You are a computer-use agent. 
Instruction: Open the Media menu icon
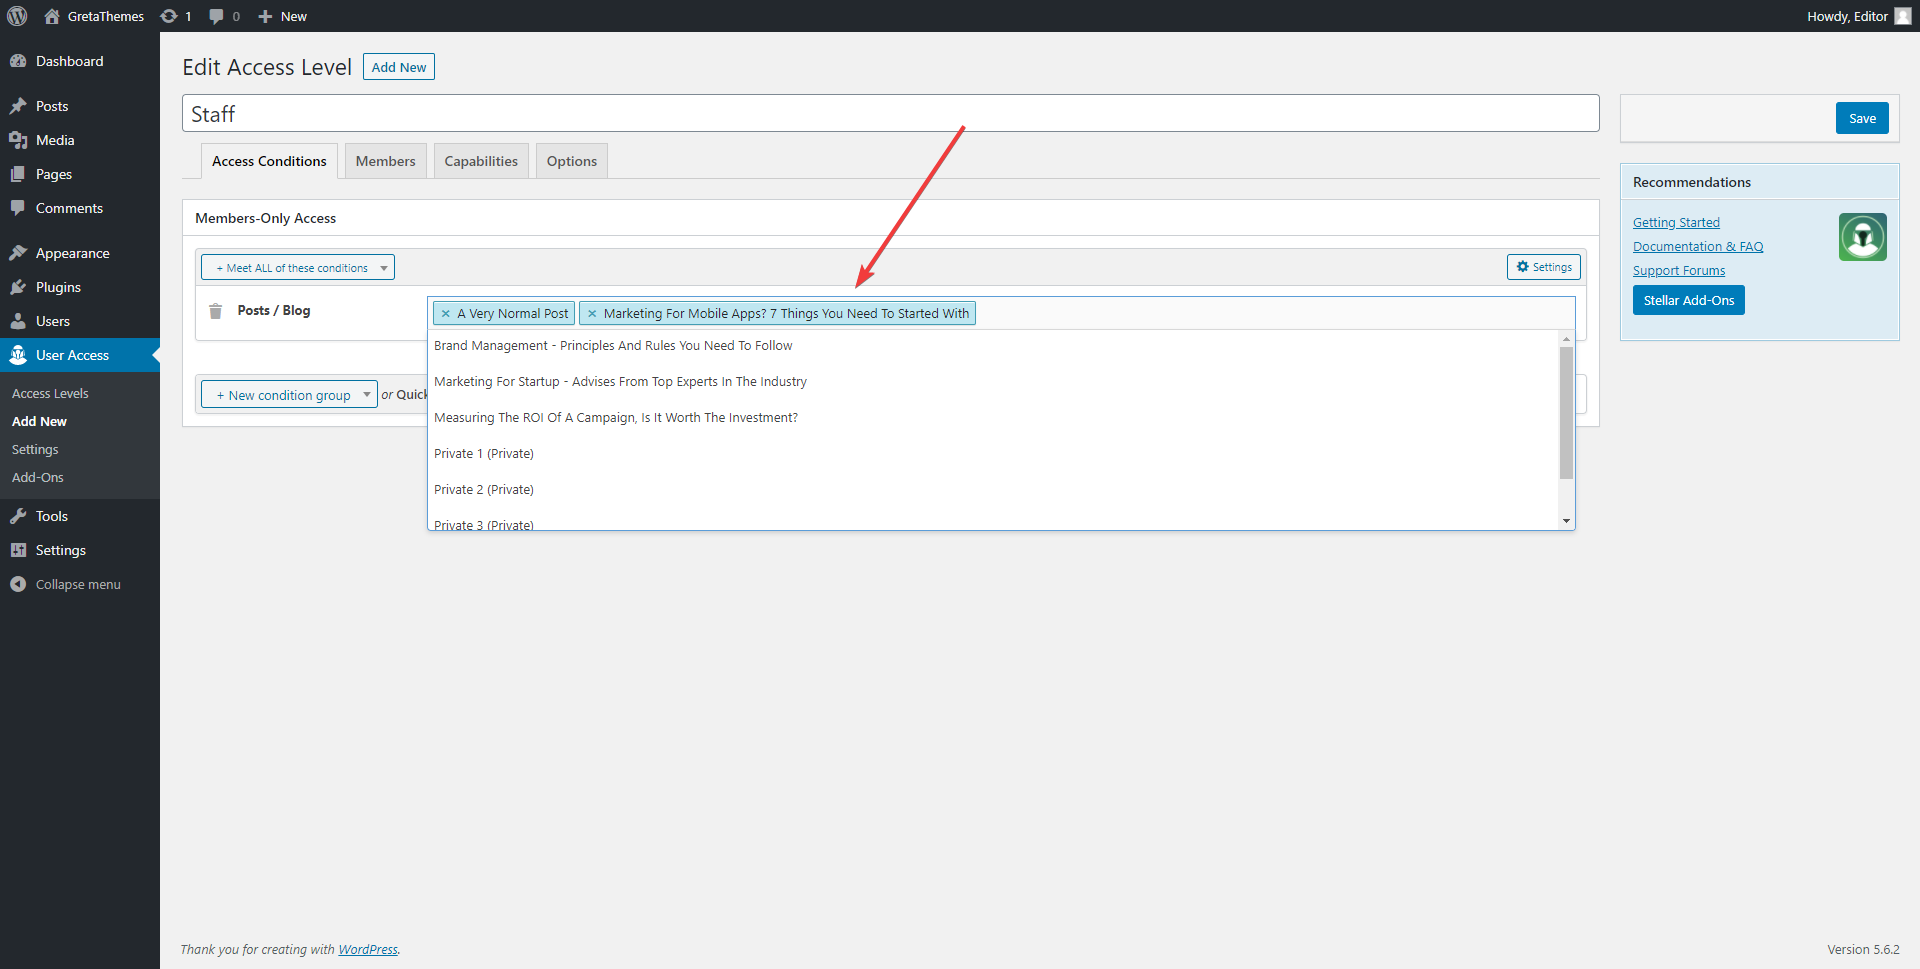18,140
